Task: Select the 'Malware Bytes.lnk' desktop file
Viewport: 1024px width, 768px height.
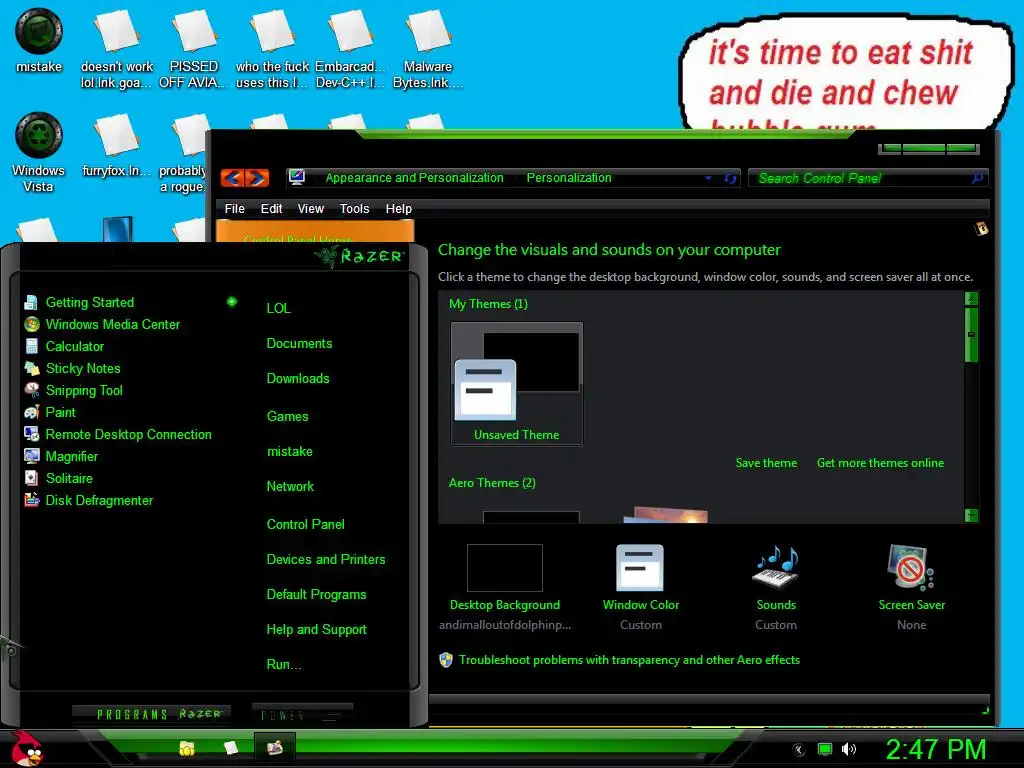Action: (x=428, y=50)
